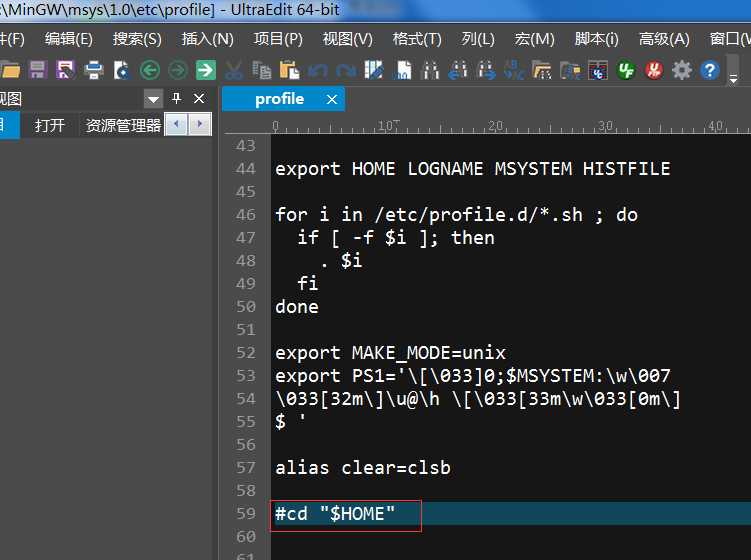
Task: Click the 'for i in /etc/profile.d/*.sh' line
Action: [x=456, y=215]
